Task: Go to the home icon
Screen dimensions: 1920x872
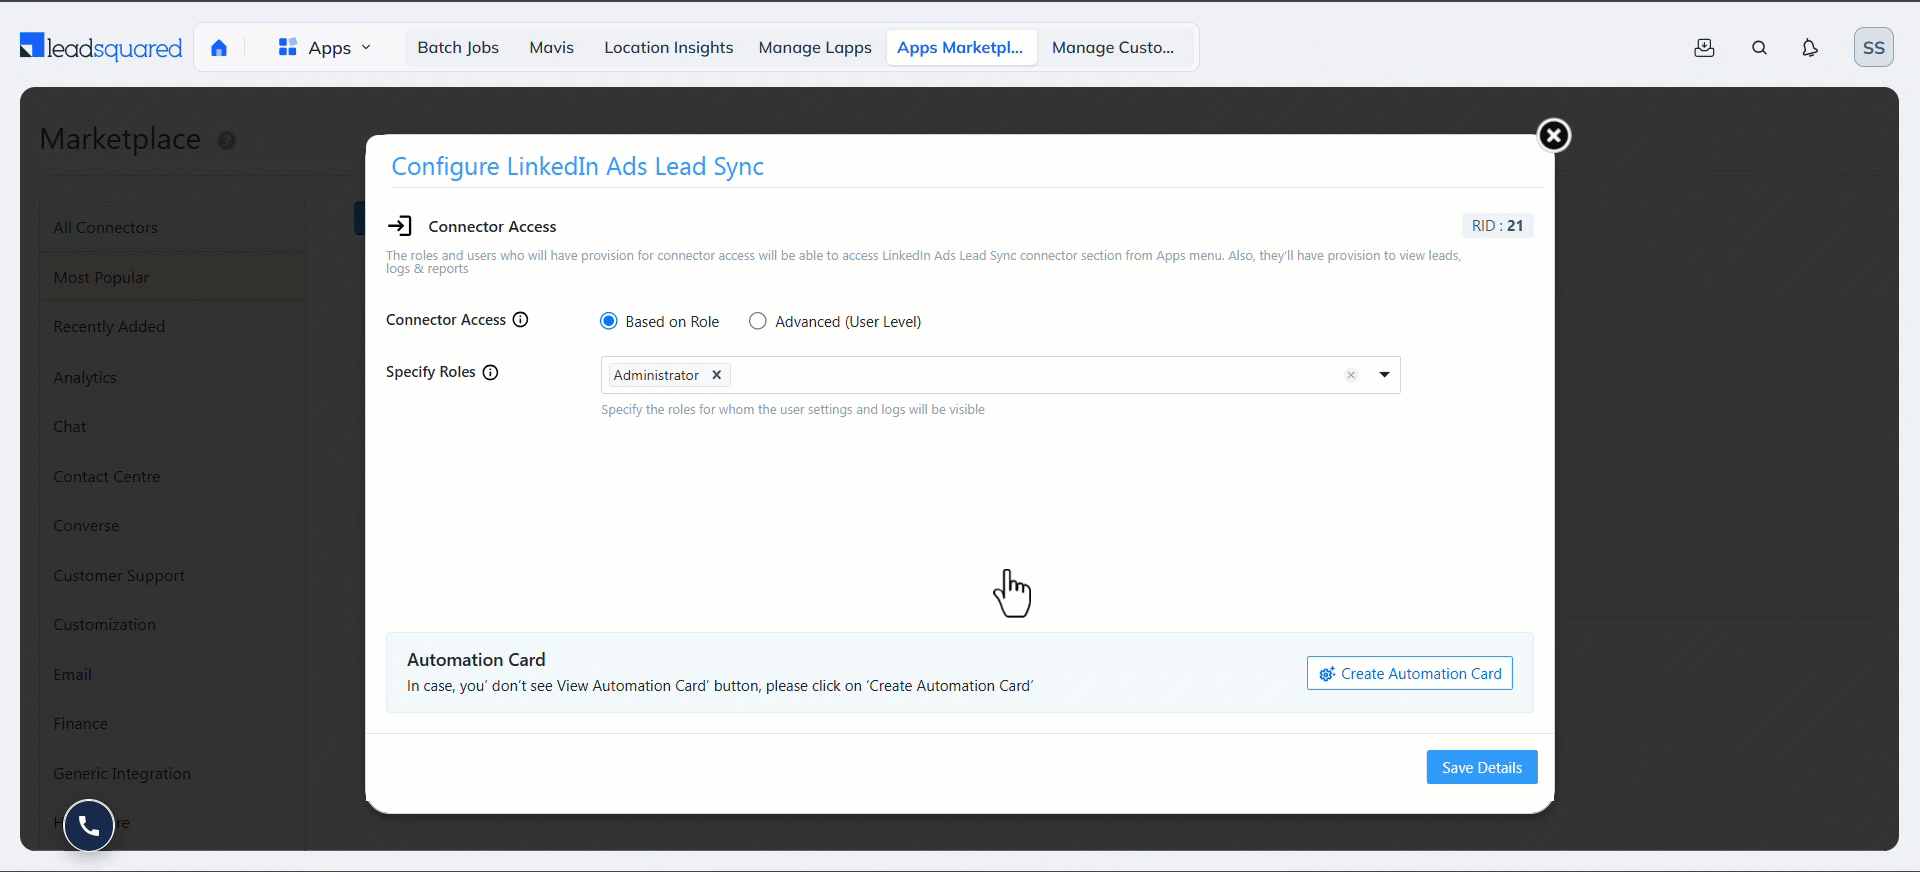Action: click(x=219, y=47)
